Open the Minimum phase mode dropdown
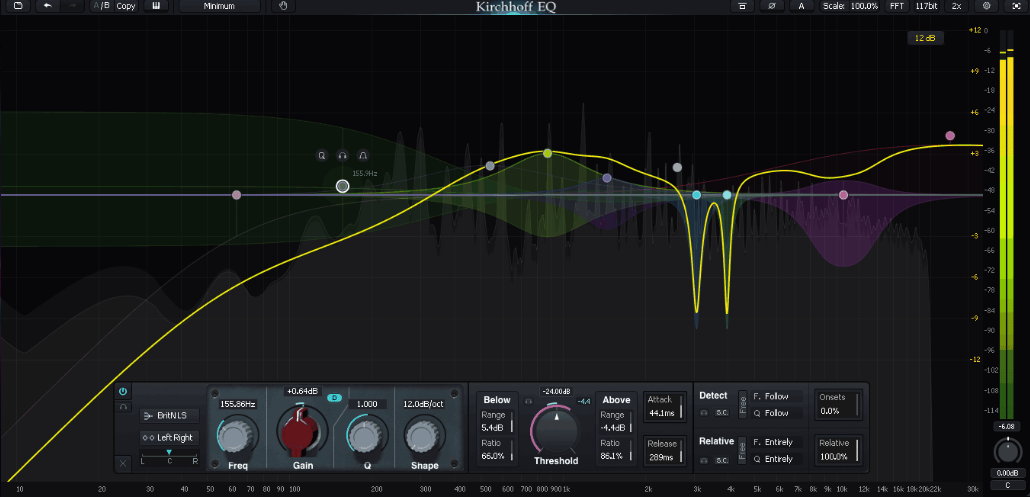The width and height of the screenshot is (1030, 497). coord(220,6)
